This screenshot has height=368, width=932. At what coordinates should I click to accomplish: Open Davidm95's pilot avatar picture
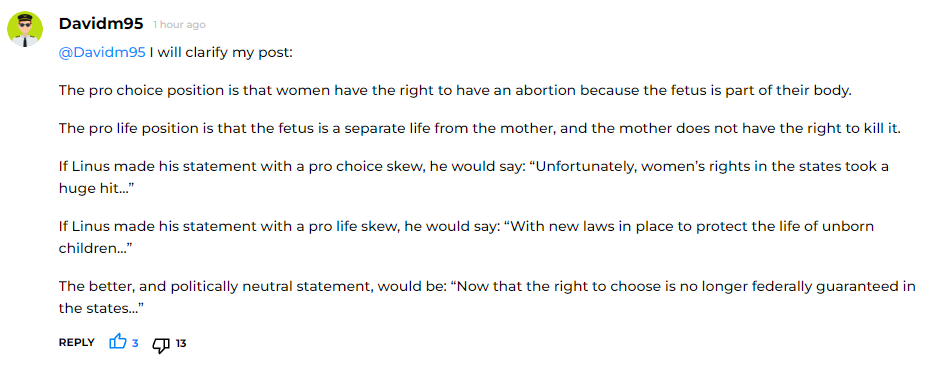coord(25,29)
